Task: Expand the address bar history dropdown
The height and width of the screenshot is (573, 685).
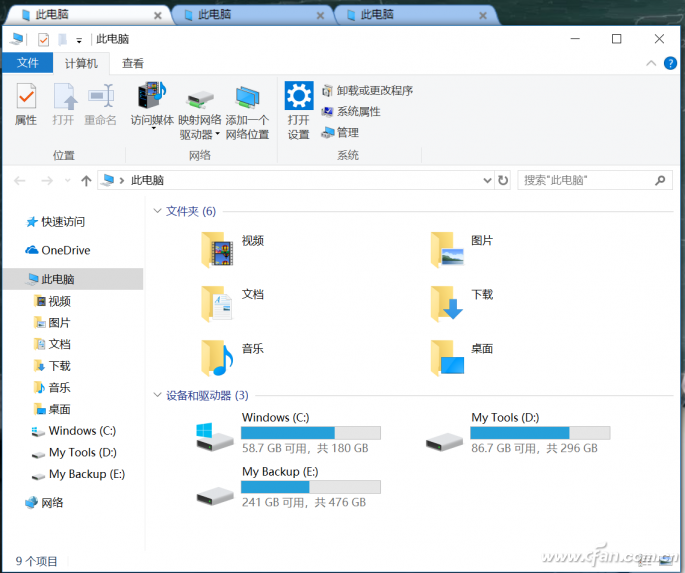Action: pyautogui.click(x=488, y=180)
